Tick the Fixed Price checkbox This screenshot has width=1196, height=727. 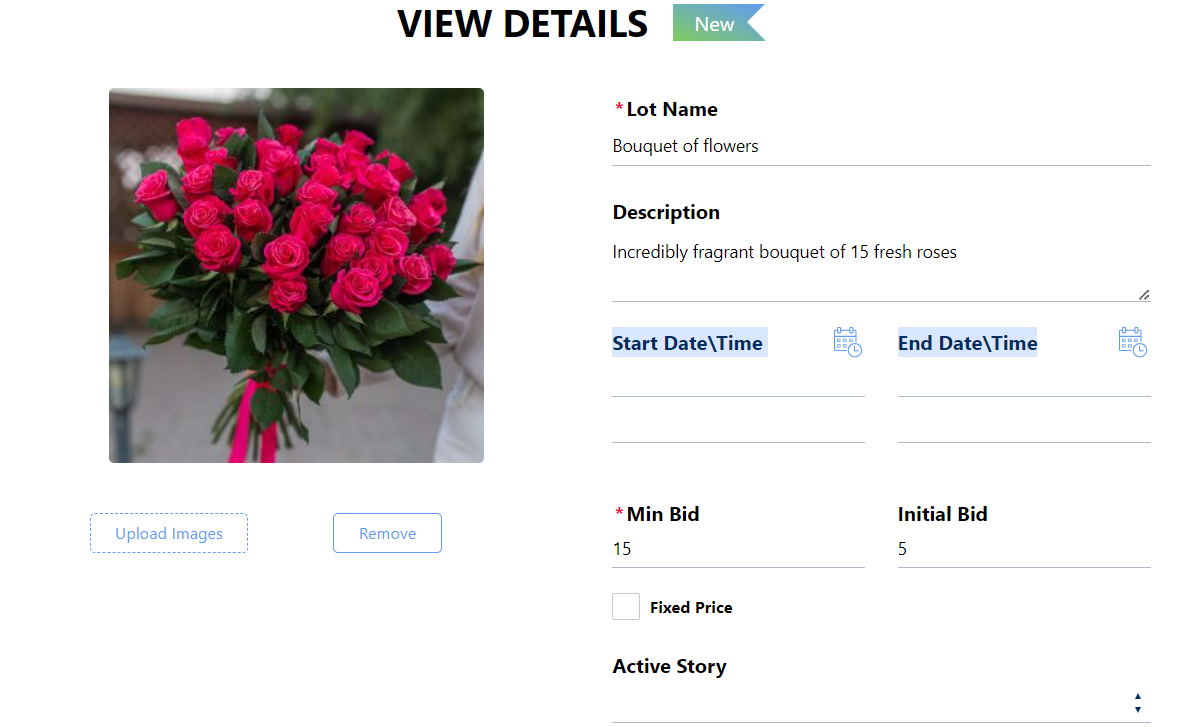pos(625,606)
